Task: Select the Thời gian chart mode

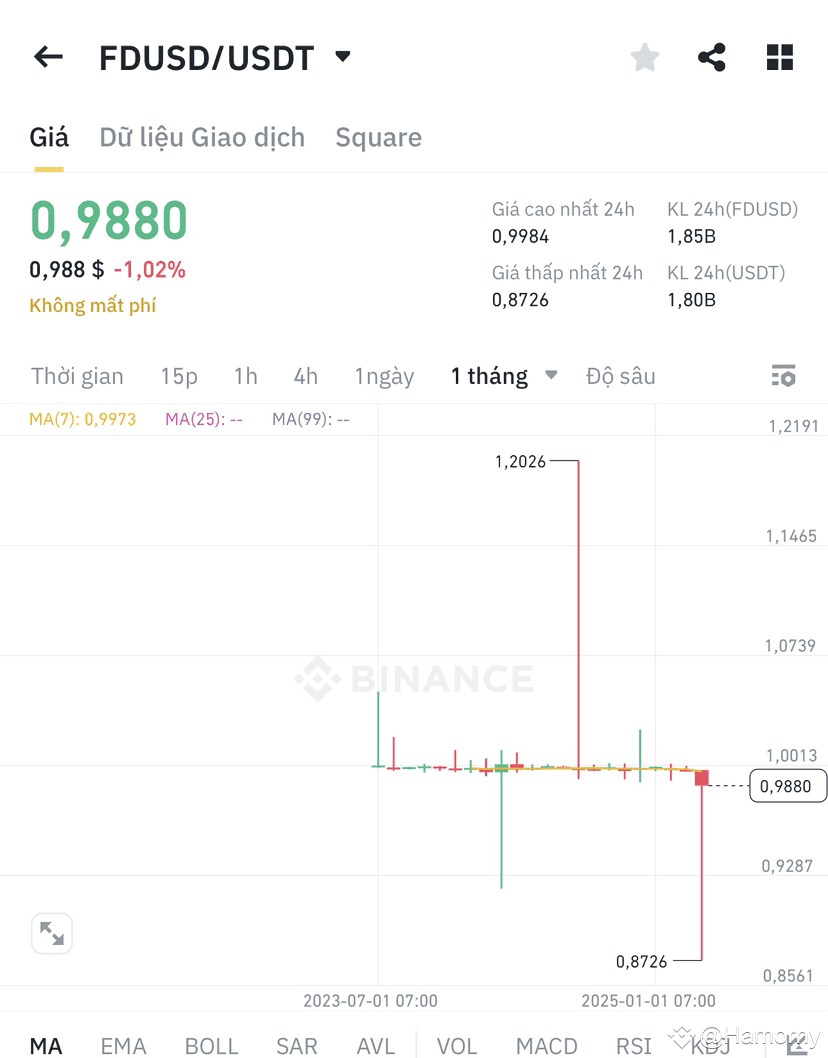Action: coord(78,376)
